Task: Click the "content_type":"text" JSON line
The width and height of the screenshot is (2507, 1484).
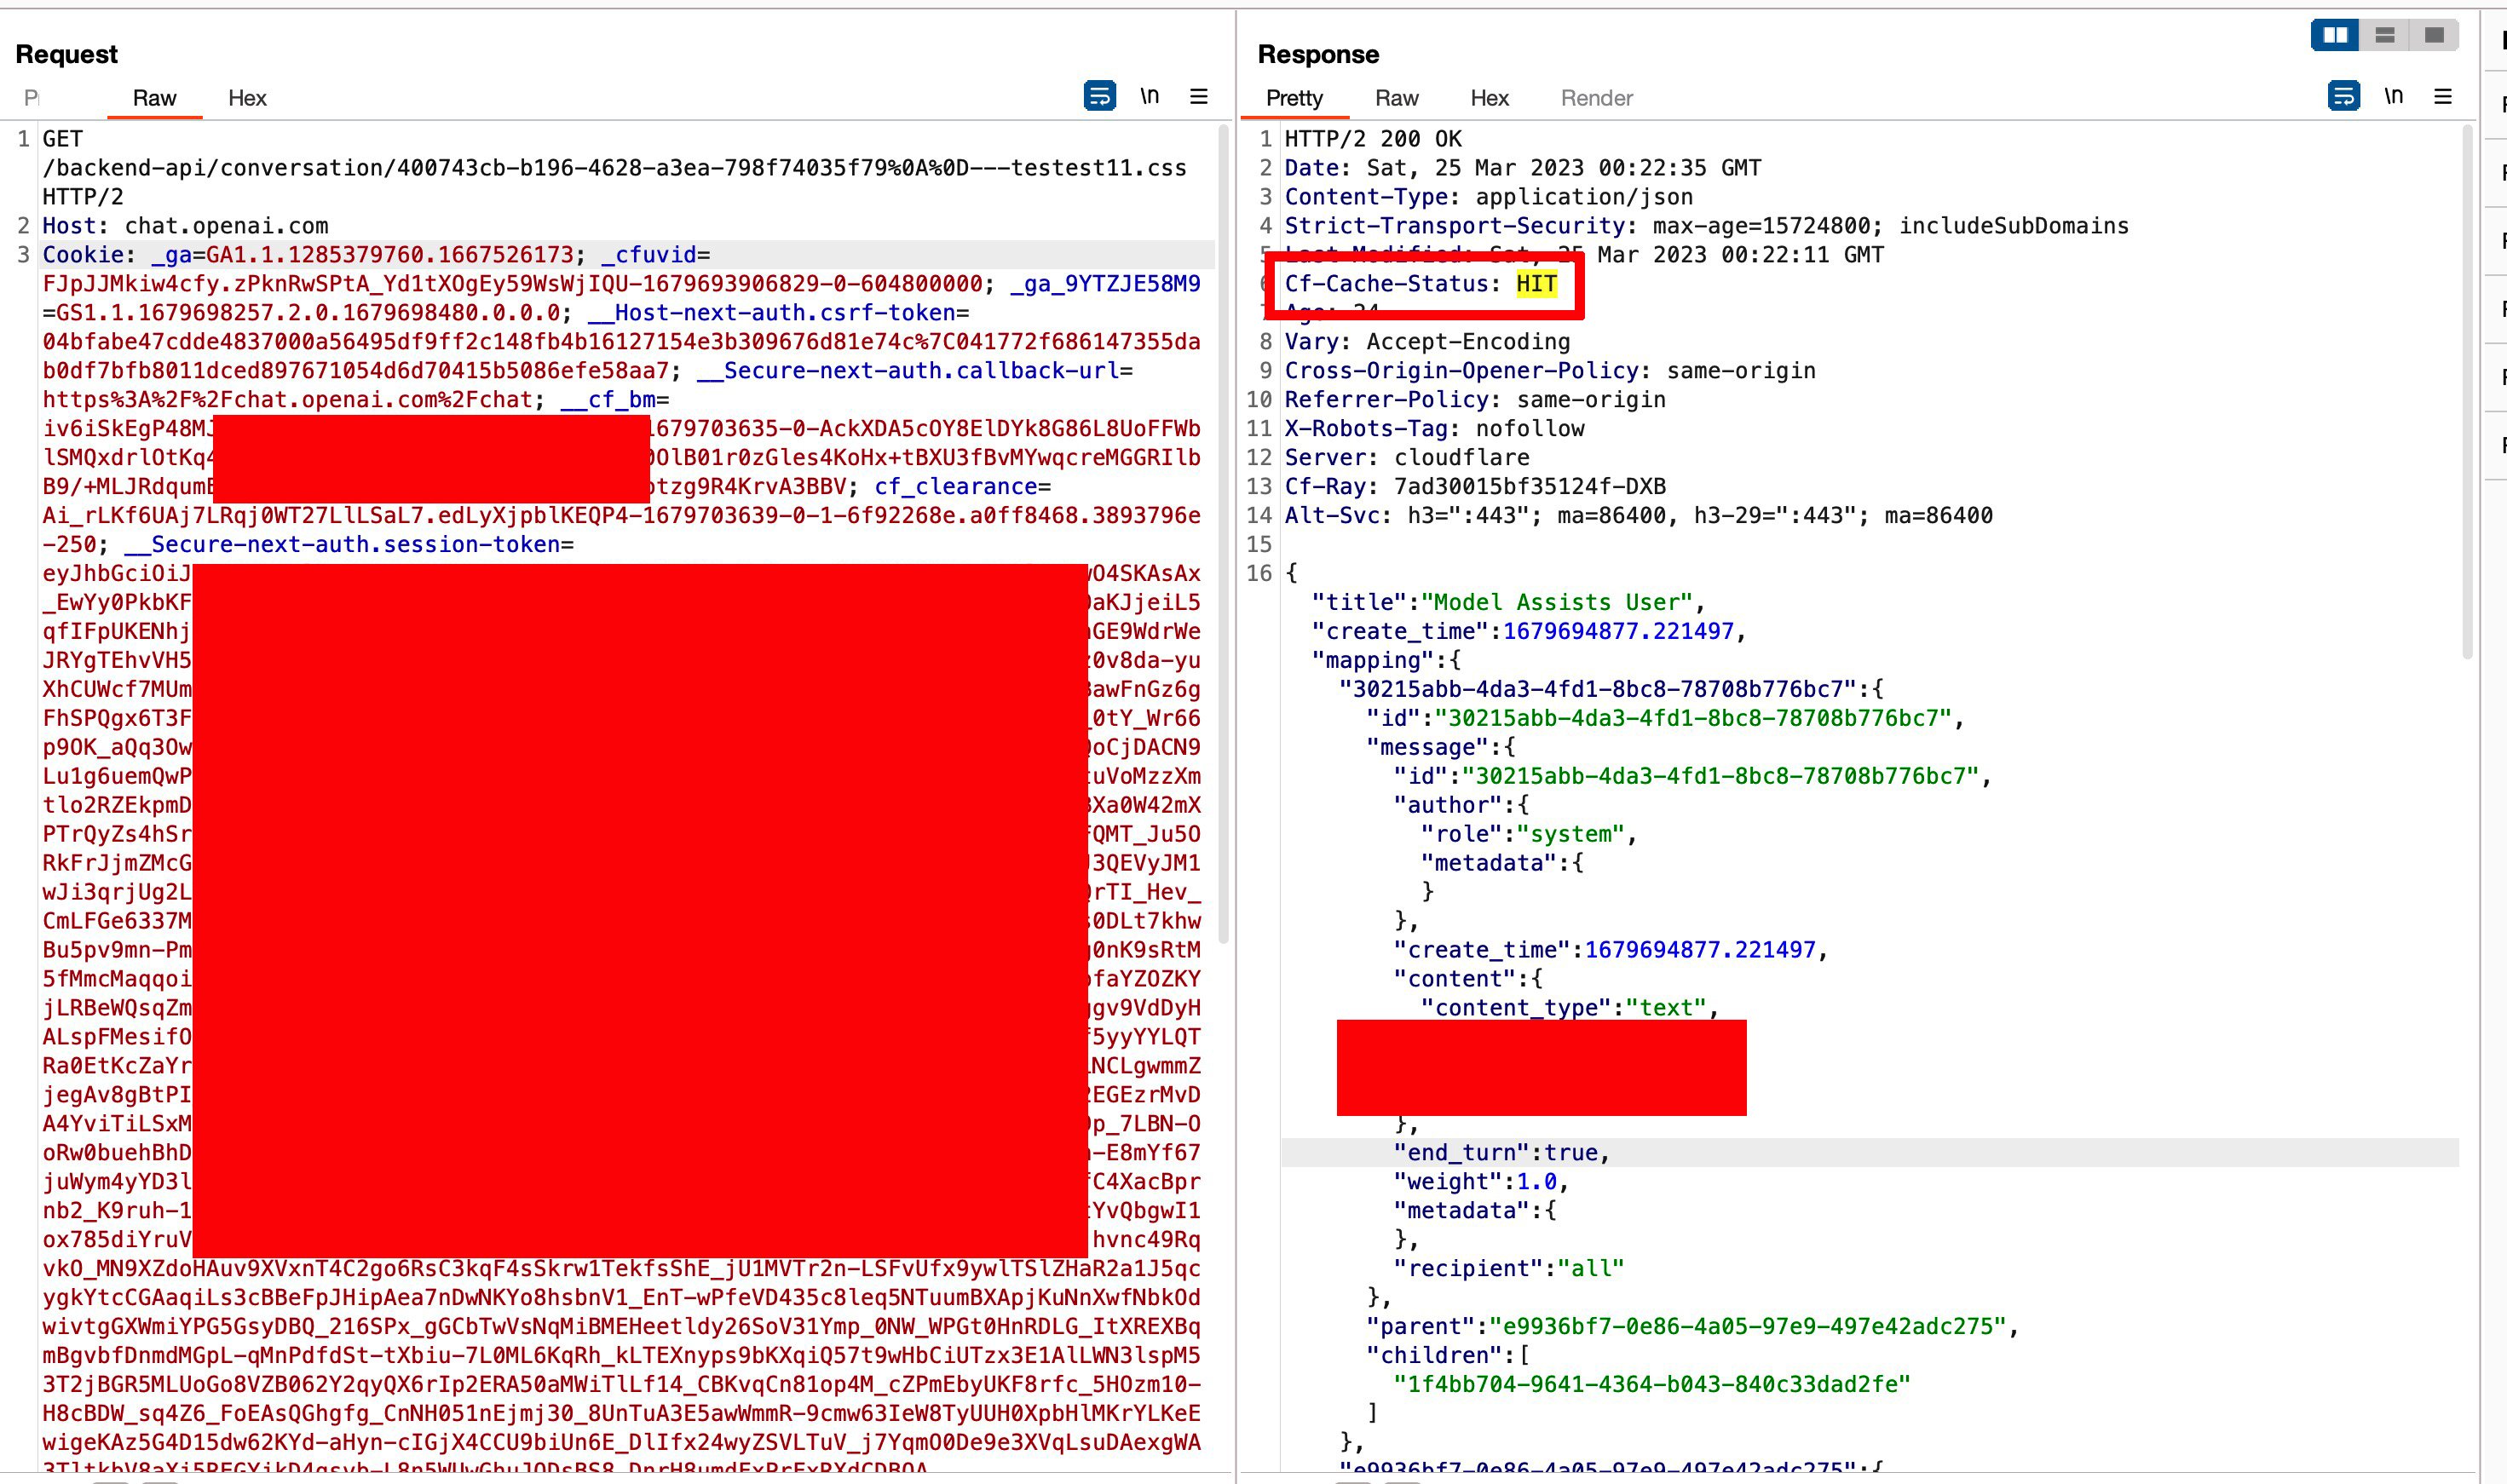Action: (1570, 1008)
